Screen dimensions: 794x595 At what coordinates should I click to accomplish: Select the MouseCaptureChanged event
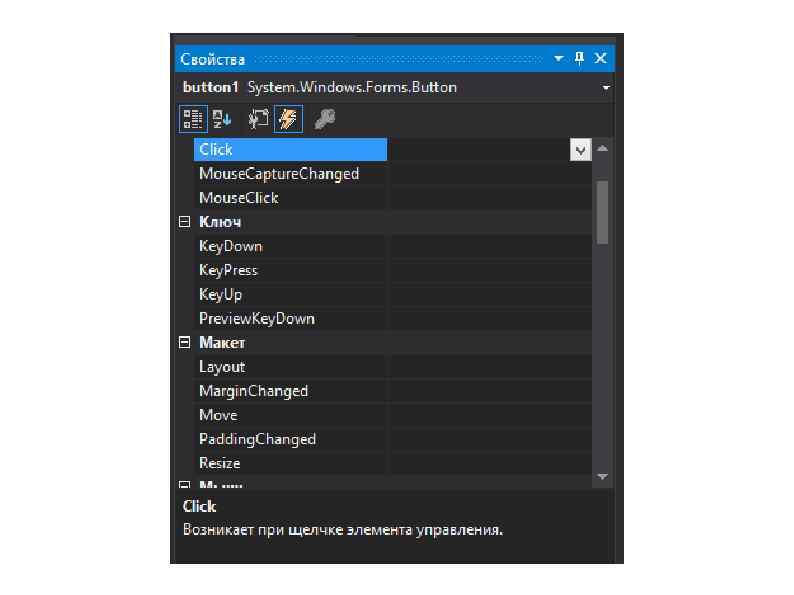click(279, 174)
